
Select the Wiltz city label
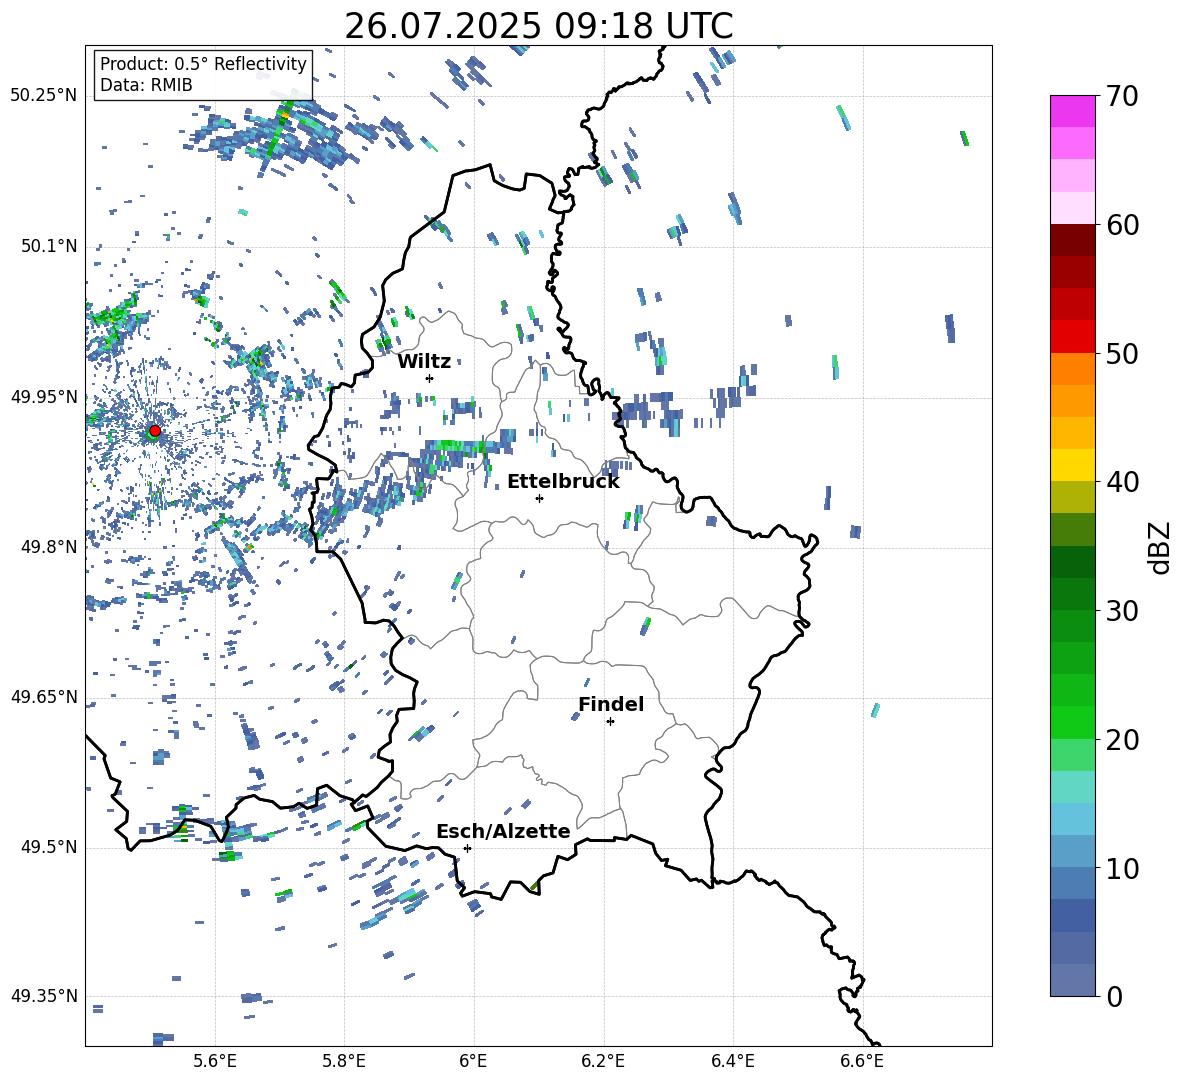(x=424, y=362)
